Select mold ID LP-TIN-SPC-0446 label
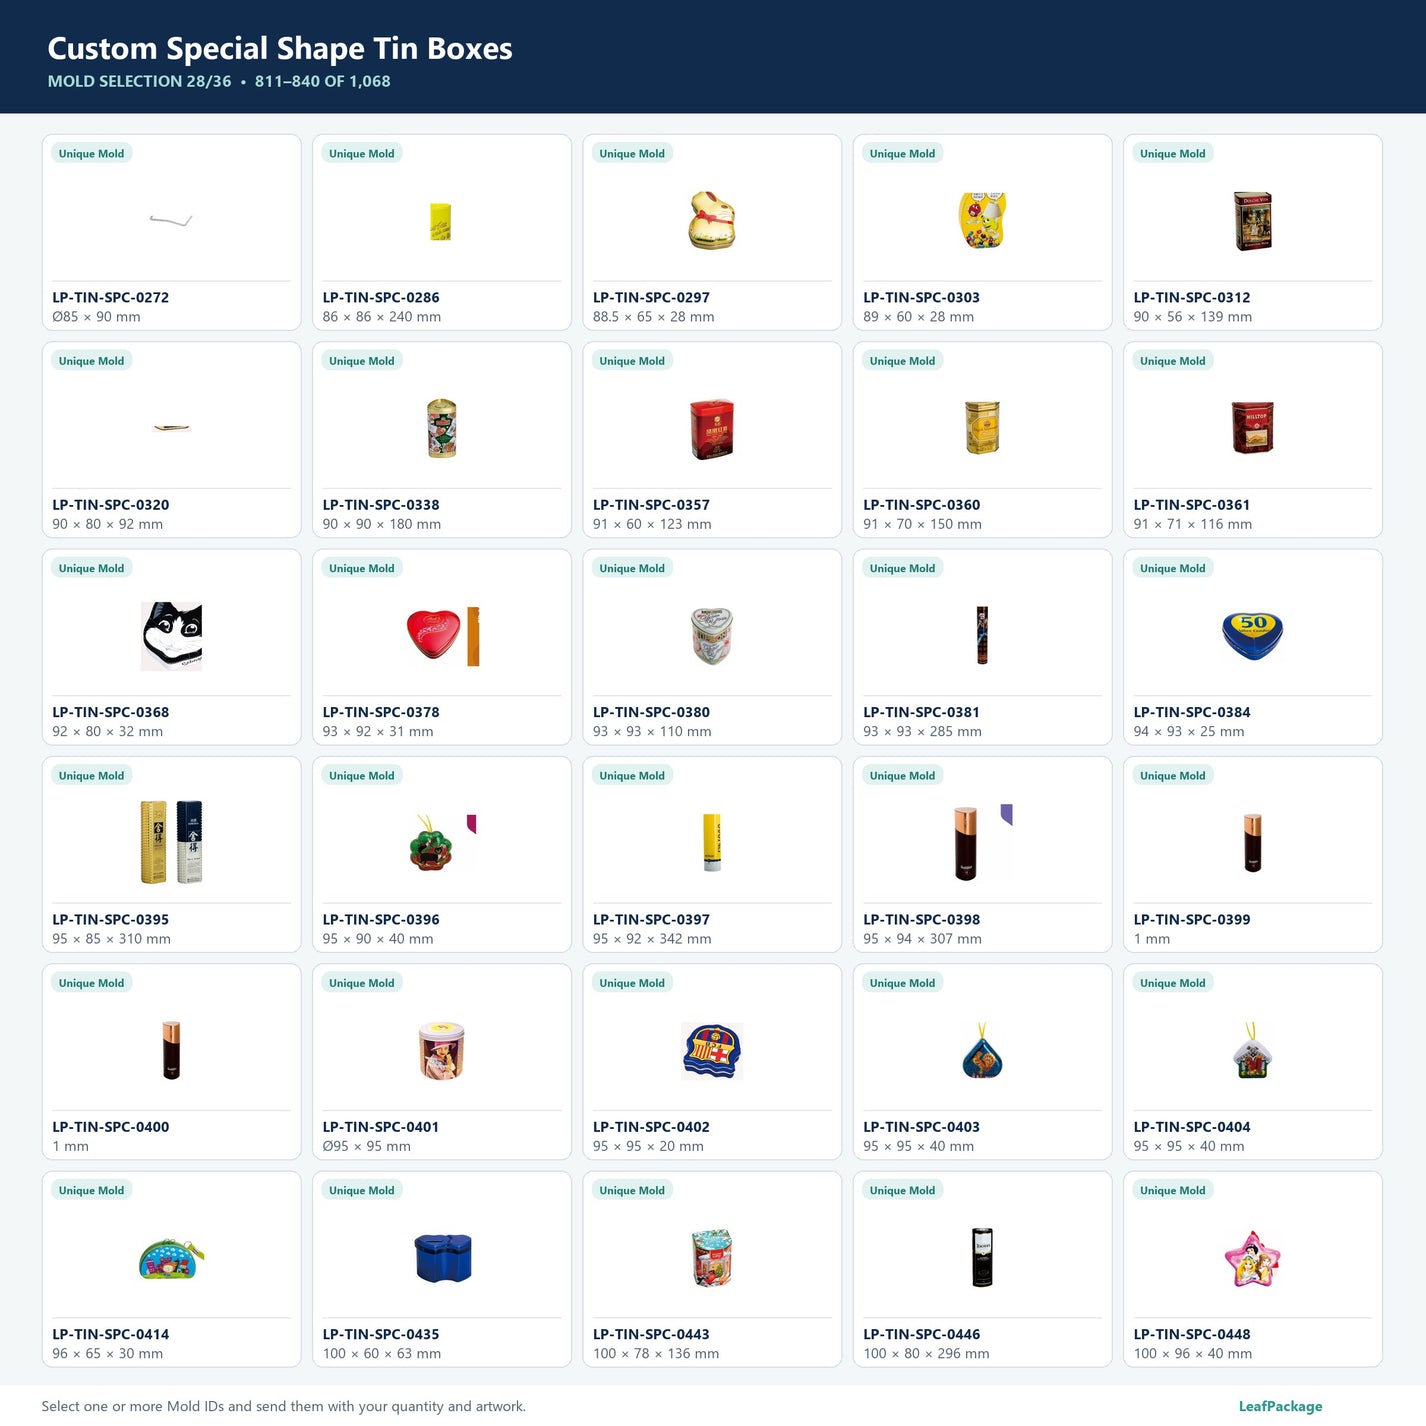 pyautogui.click(x=921, y=1334)
